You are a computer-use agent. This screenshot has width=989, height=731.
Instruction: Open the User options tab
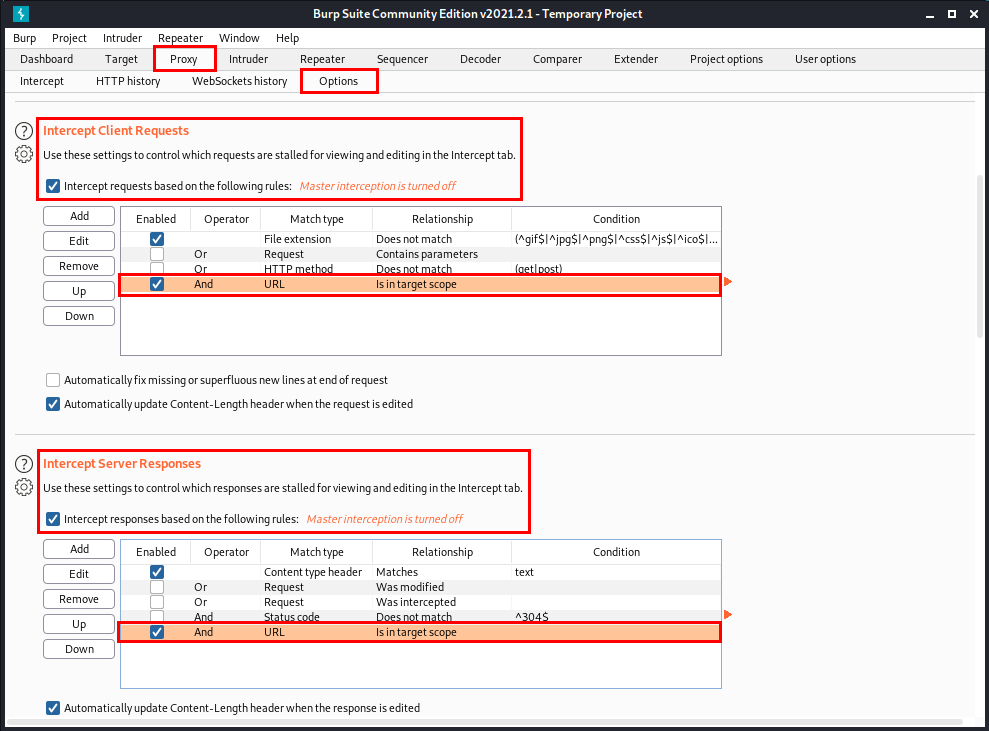826,59
